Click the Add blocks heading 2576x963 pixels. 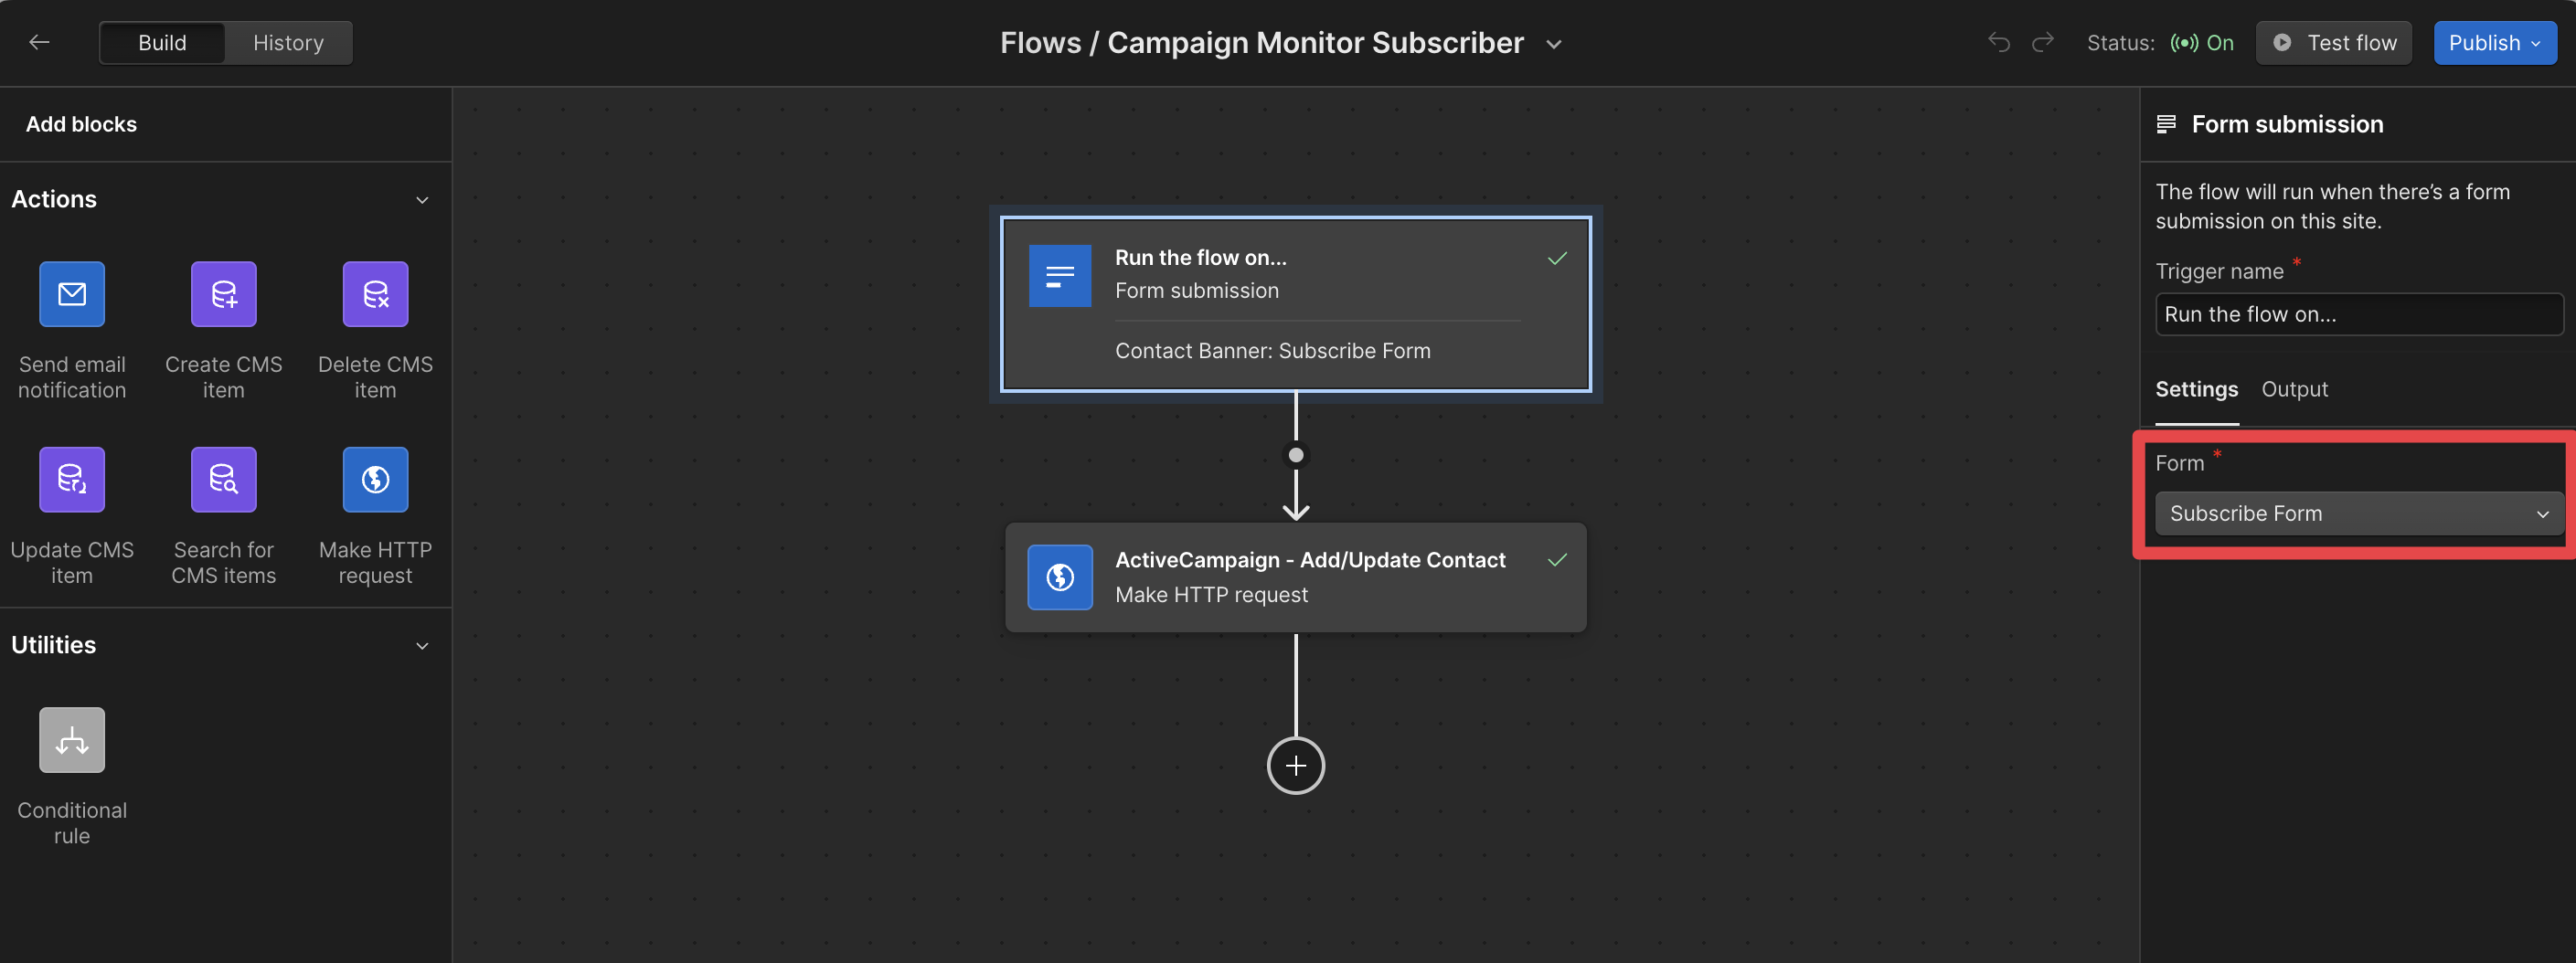81,124
